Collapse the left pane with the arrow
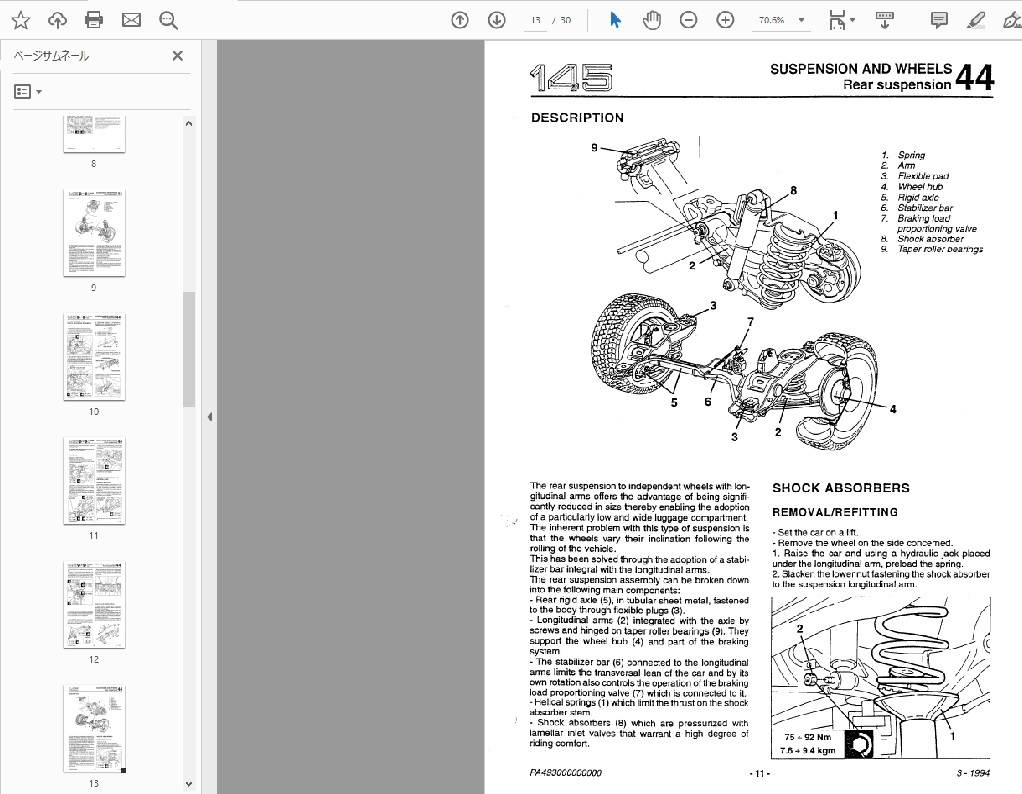The image size is (1022, 794). coord(210,417)
